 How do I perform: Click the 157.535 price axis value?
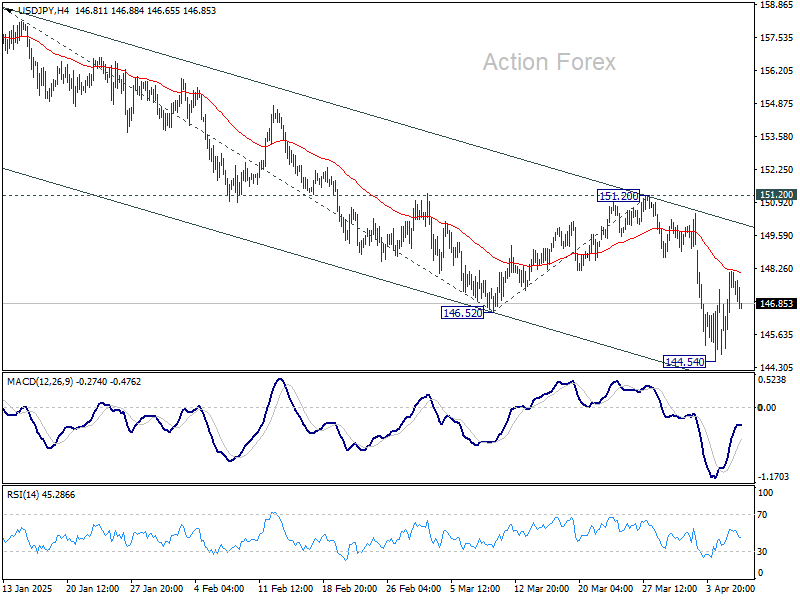[776, 38]
